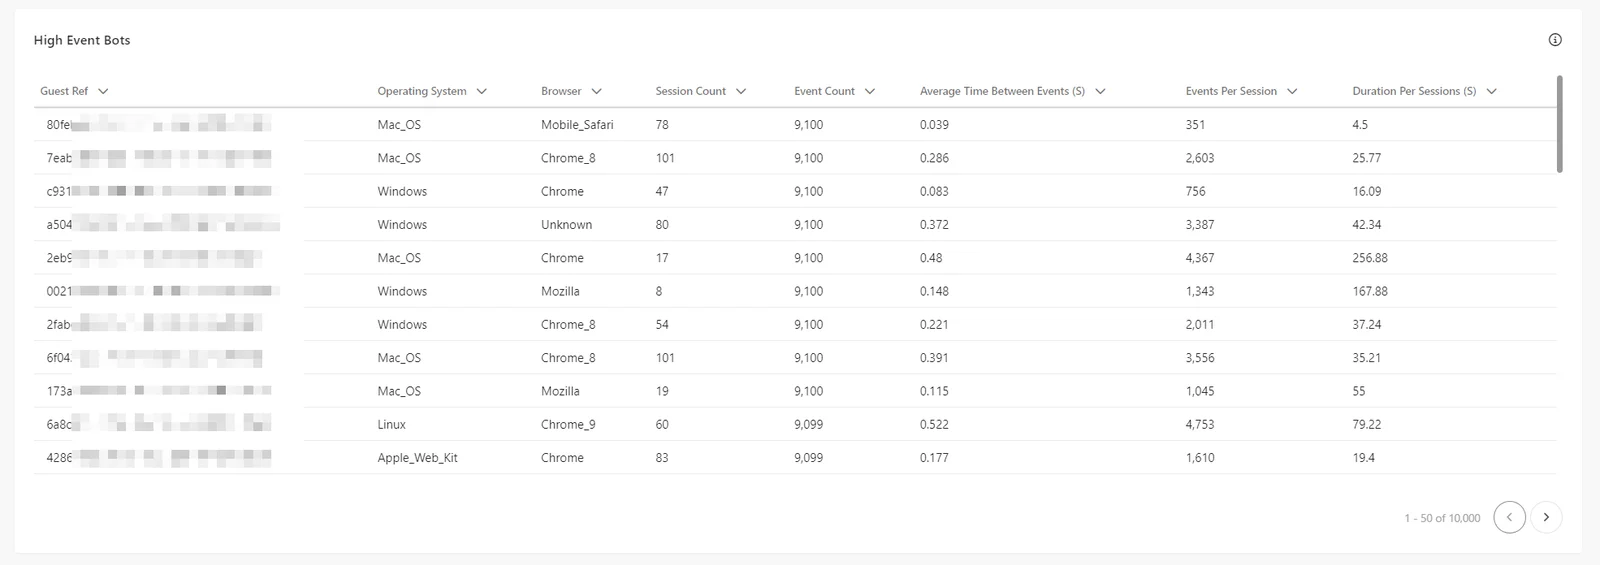The height and width of the screenshot is (565, 1600).
Task: Click events per session value 4,753
Action: (x=1200, y=425)
